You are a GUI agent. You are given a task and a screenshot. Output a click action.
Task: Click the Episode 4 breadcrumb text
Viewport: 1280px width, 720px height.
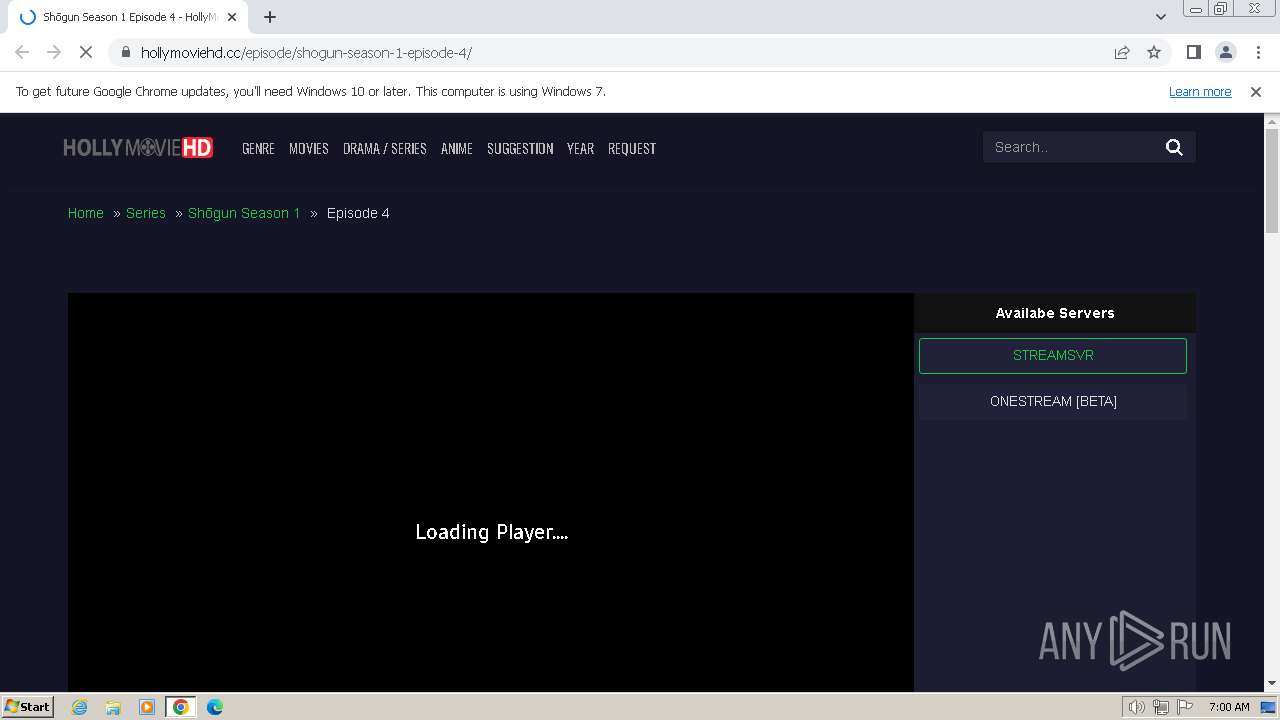pos(358,213)
